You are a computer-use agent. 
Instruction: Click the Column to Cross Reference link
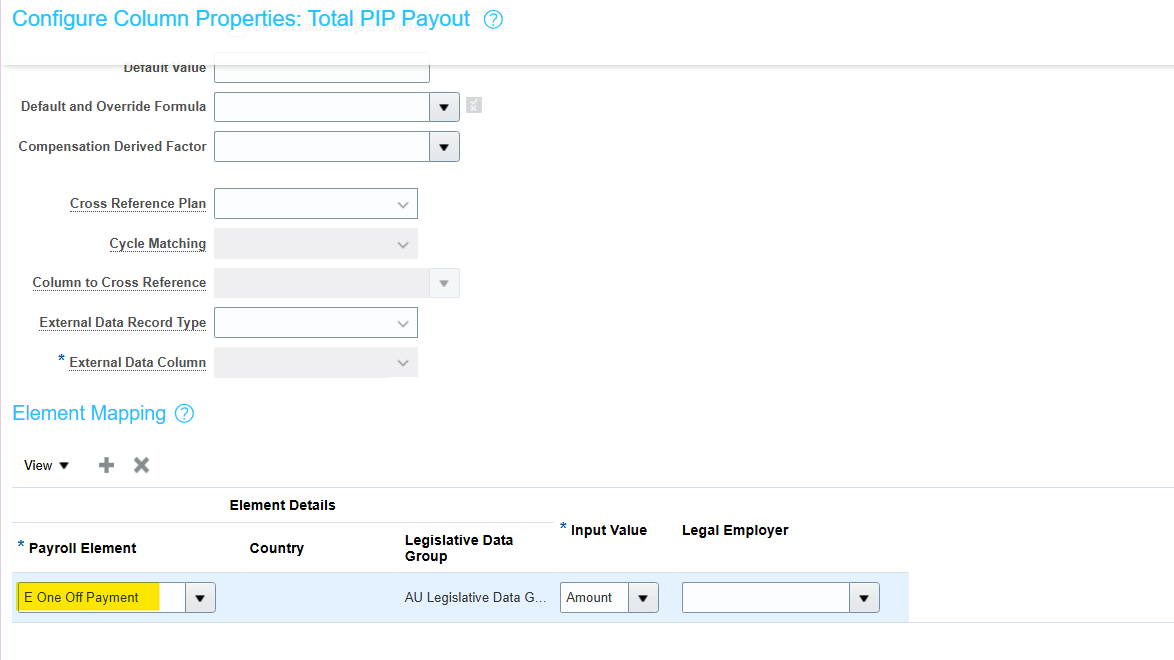pos(119,282)
